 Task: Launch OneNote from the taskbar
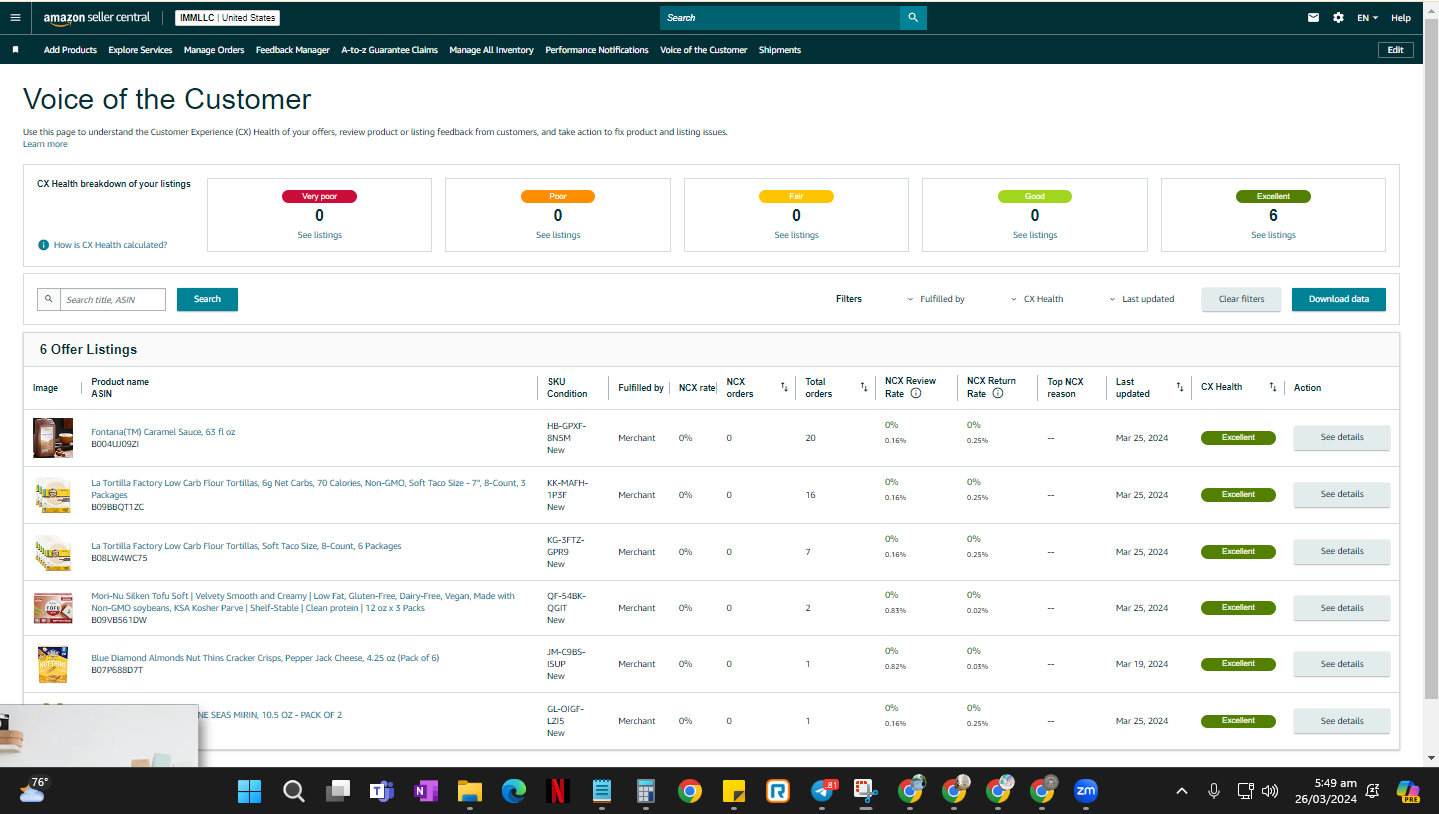pyautogui.click(x=425, y=791)
